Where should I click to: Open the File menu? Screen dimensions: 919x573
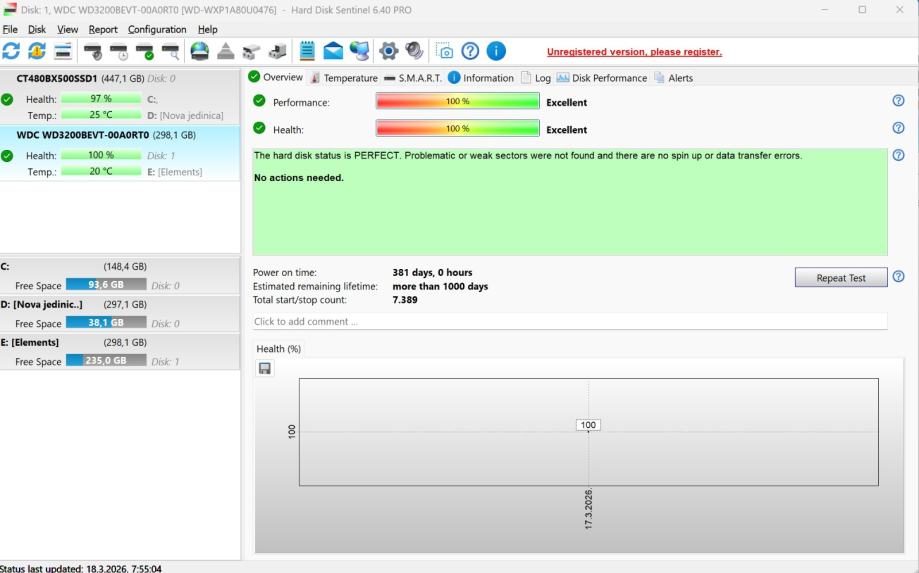10,29
